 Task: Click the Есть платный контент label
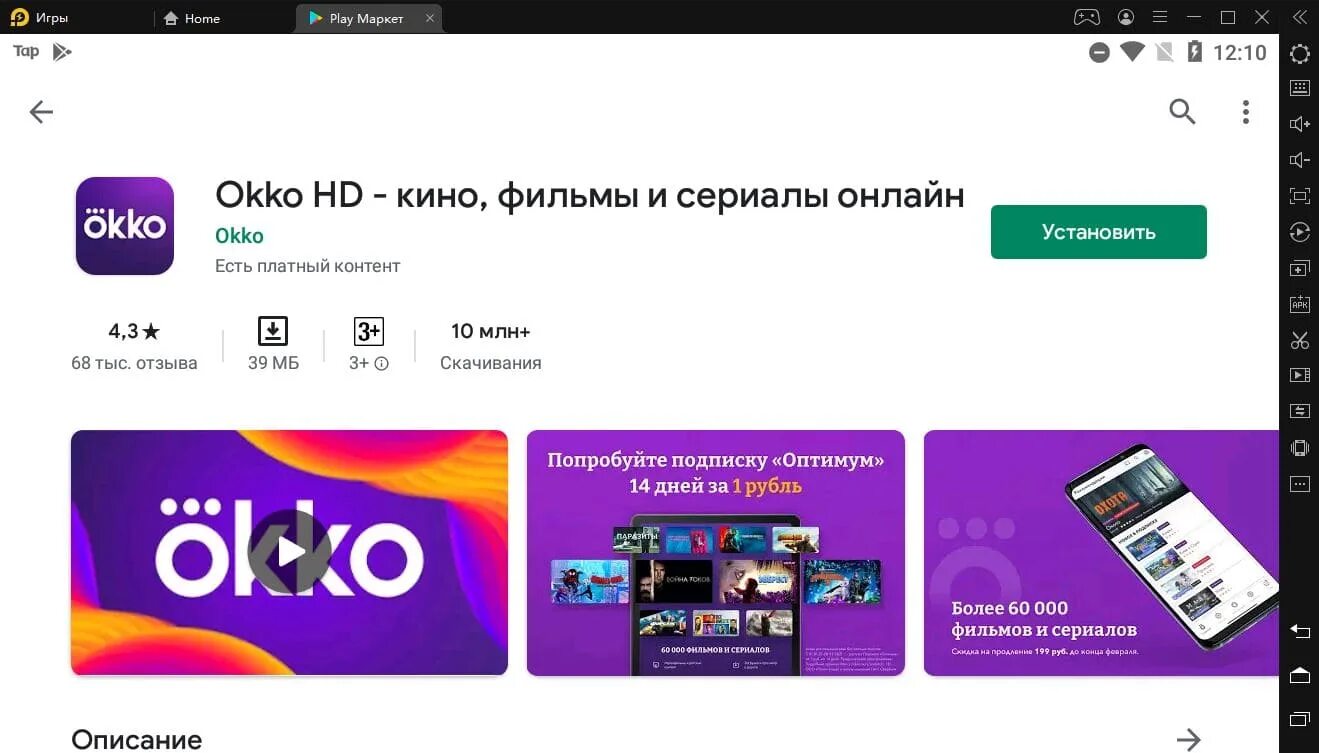(307, 266)
